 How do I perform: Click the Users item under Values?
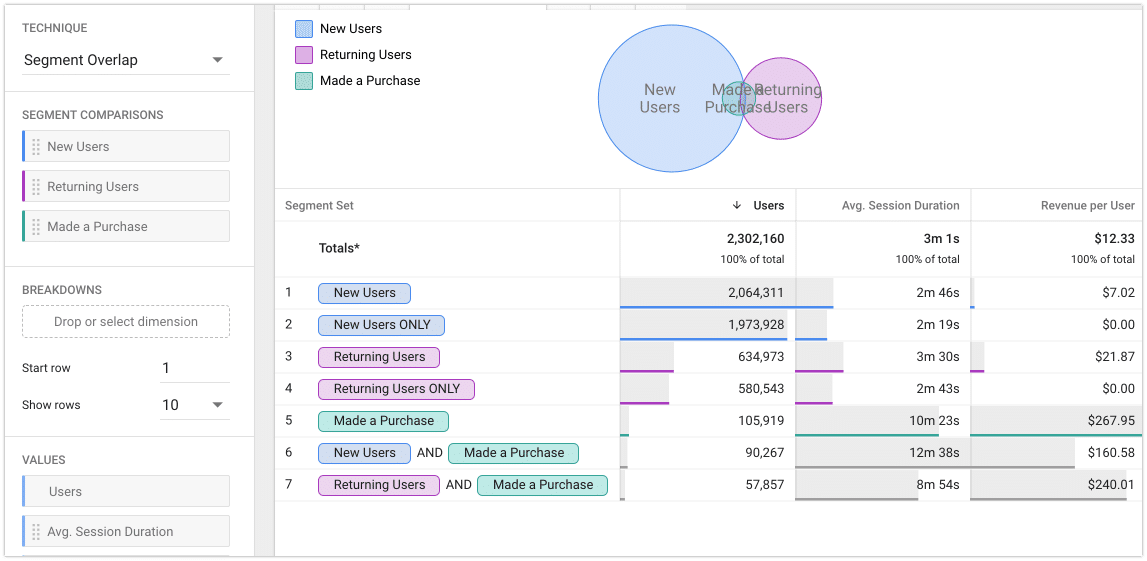pyautogui.click(x=126, y=492)
